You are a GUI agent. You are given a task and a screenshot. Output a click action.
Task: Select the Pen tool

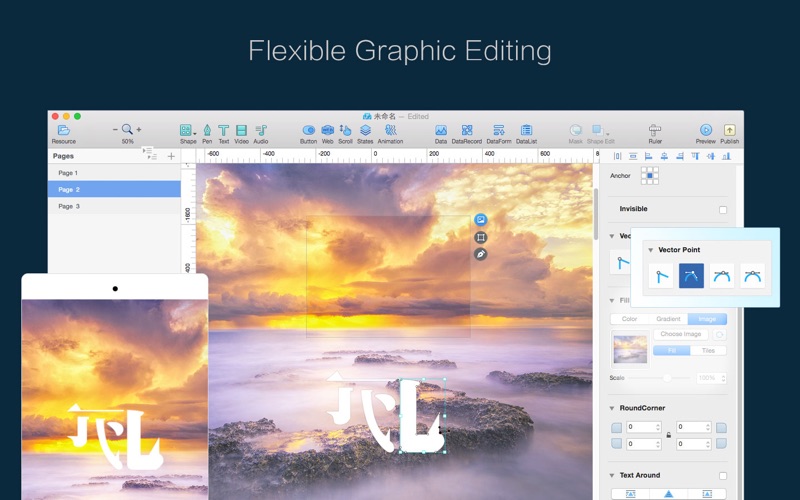tap(207, 134)
